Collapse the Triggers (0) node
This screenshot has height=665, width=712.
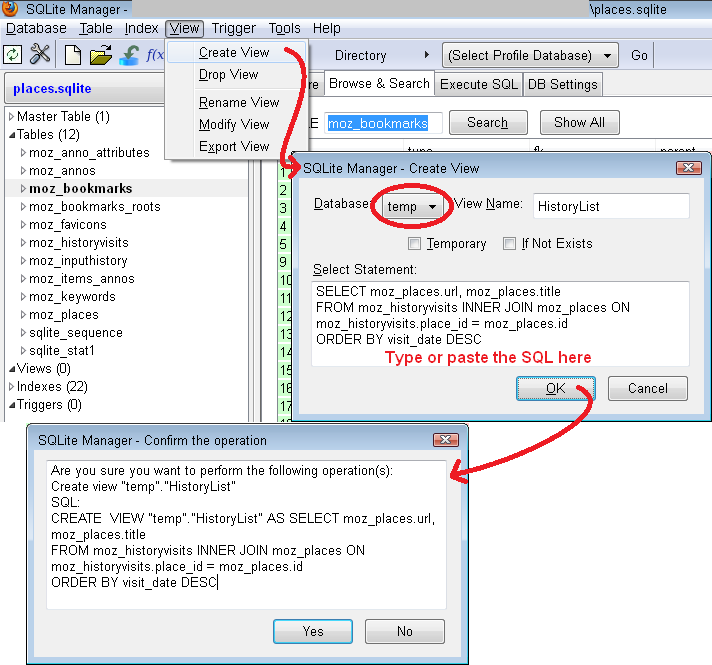[11, 405]
